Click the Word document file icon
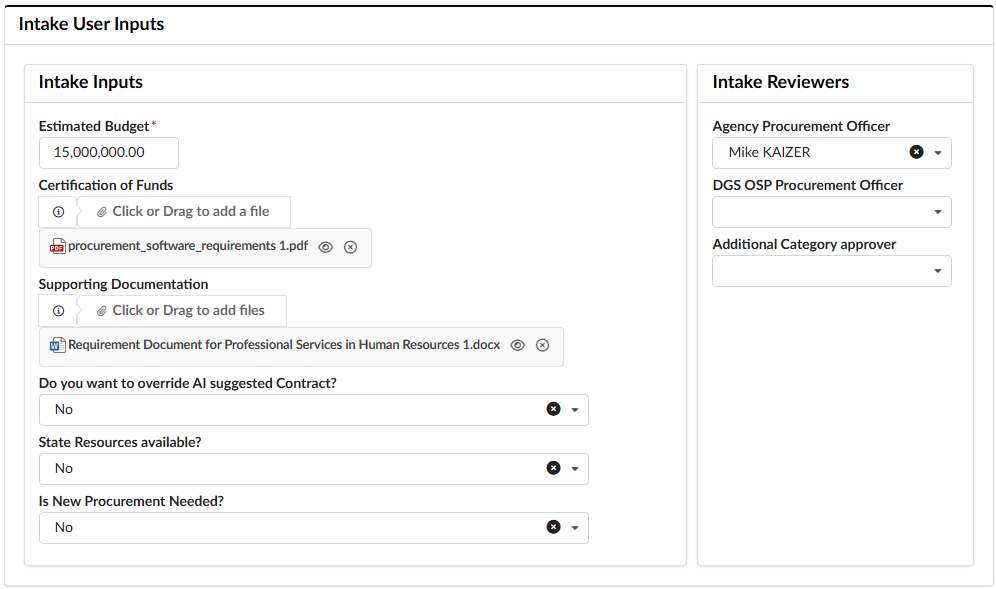 [x=58, y=345]
